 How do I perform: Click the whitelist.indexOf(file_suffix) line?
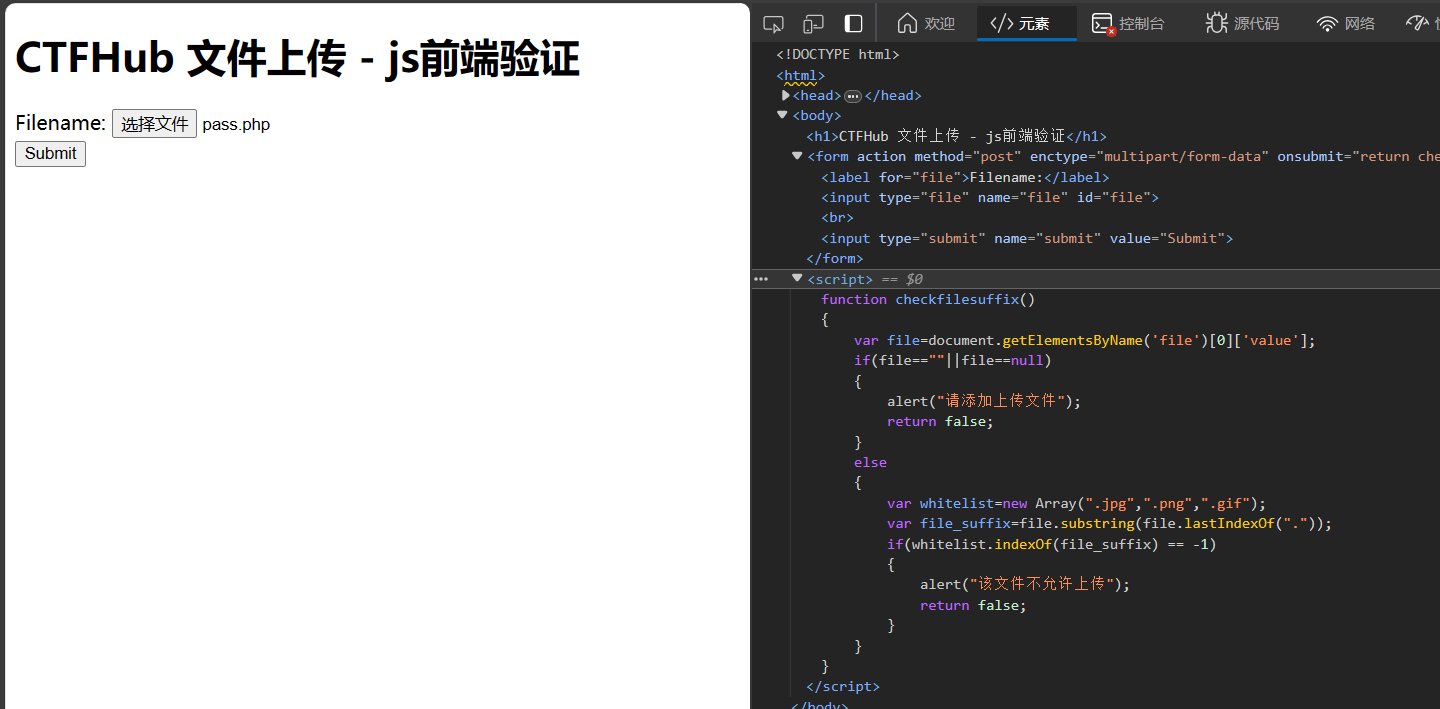1051,545
